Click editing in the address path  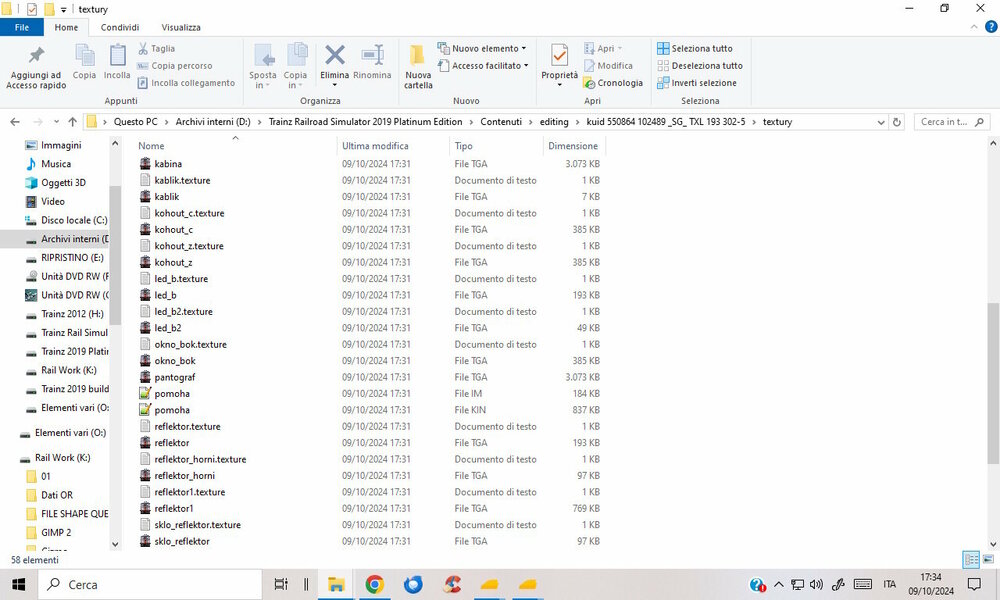tap(554, 122)
